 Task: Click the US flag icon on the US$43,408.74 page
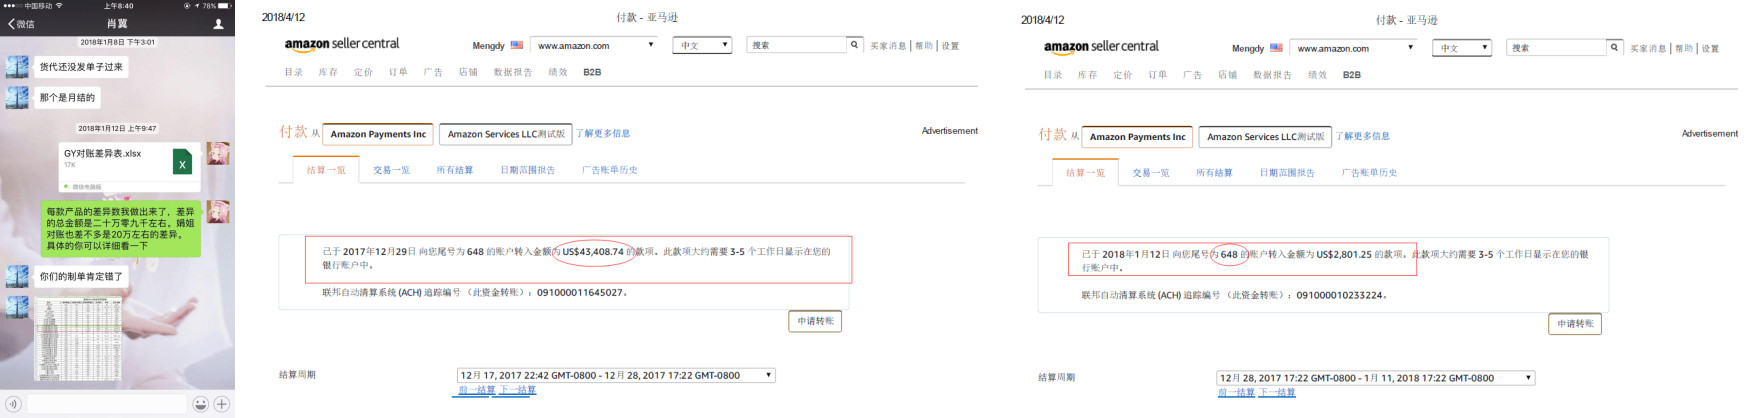(x=517, y=45)
